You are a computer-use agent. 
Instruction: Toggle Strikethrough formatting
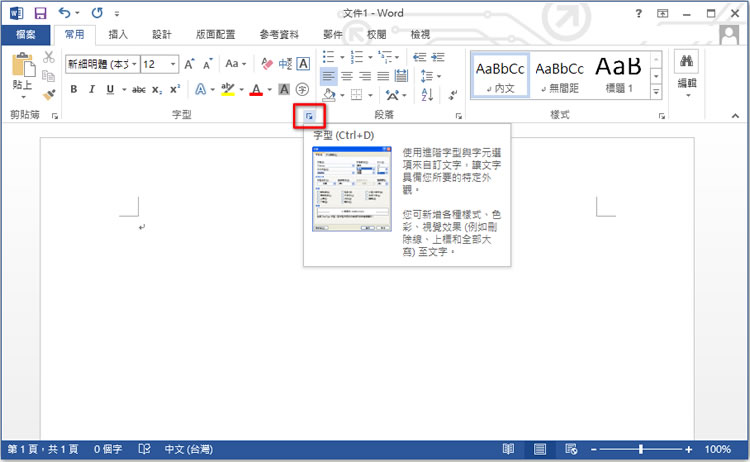139,89
